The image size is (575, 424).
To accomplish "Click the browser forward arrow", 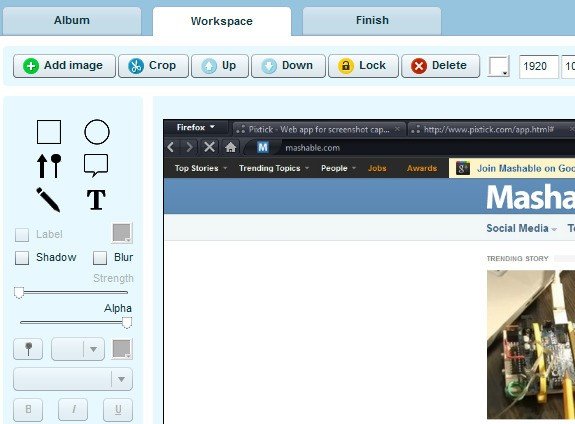I will (189, 147).
